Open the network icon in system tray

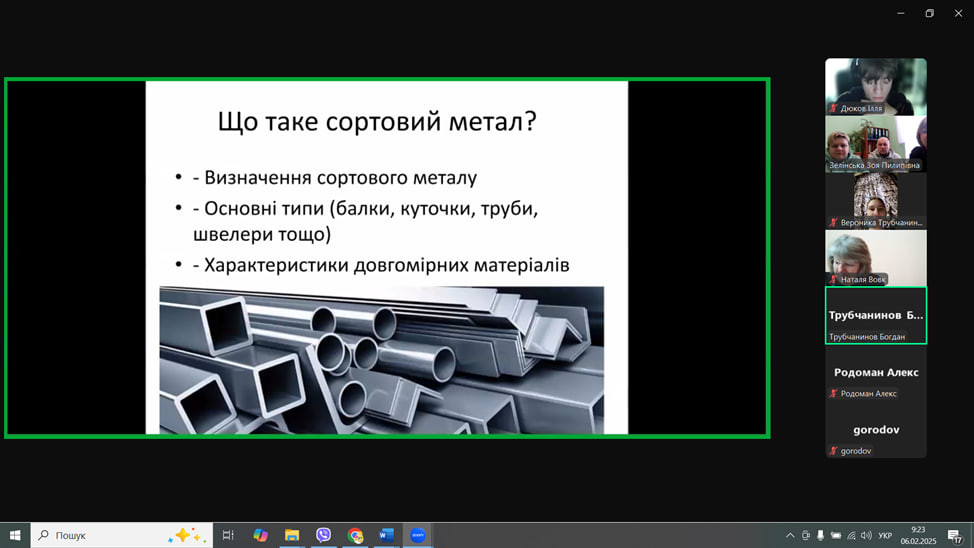tap(851, 535)
